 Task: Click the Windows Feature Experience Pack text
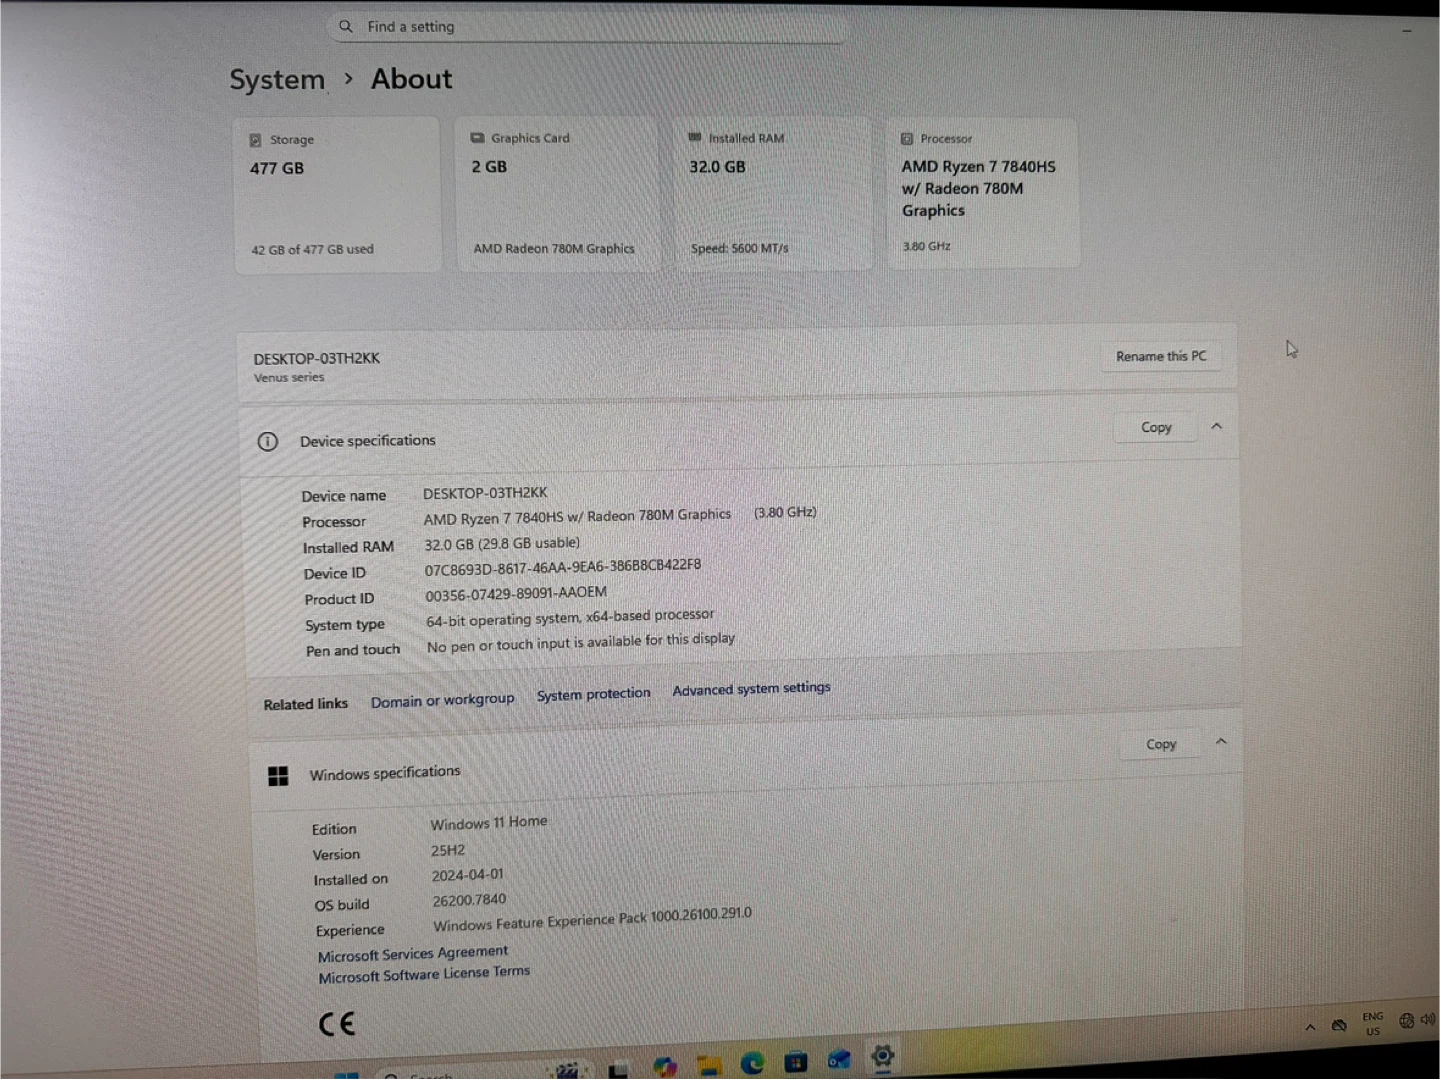[x=592, y=920]
